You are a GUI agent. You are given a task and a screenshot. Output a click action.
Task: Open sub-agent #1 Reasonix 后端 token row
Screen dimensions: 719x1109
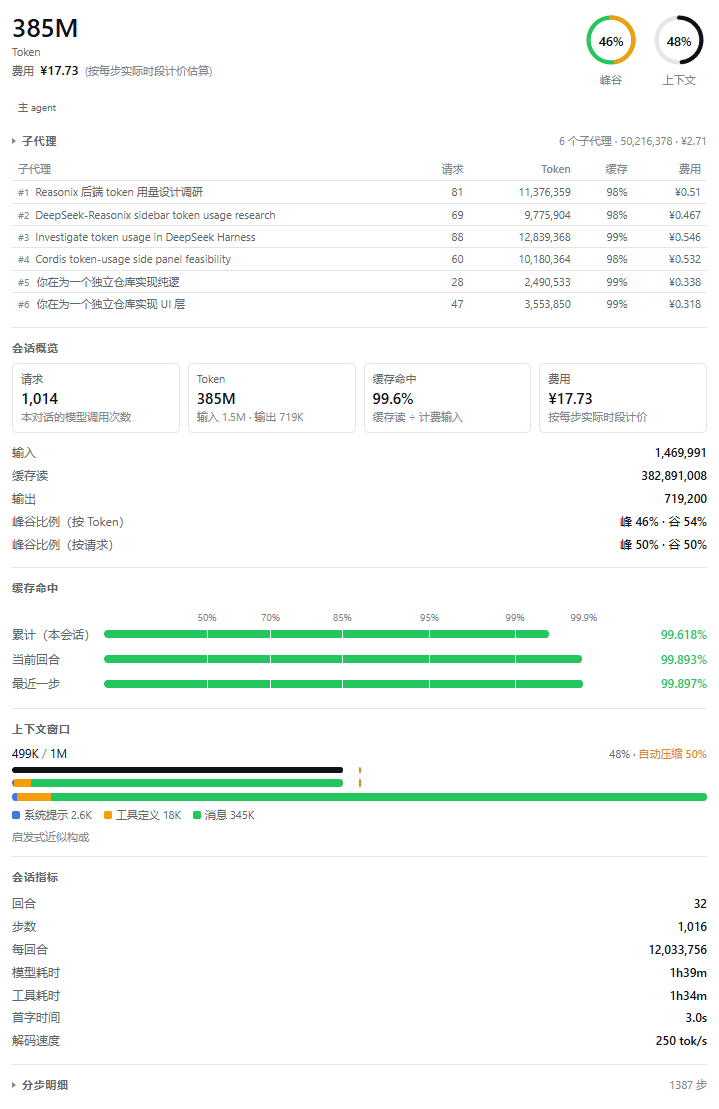(359, 192)
